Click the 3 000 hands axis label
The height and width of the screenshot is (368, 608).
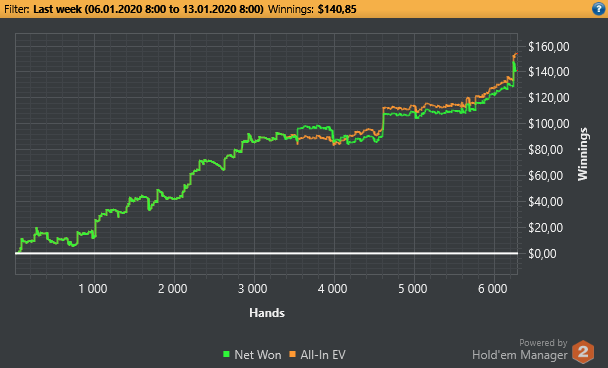click(x=253, y=289)
